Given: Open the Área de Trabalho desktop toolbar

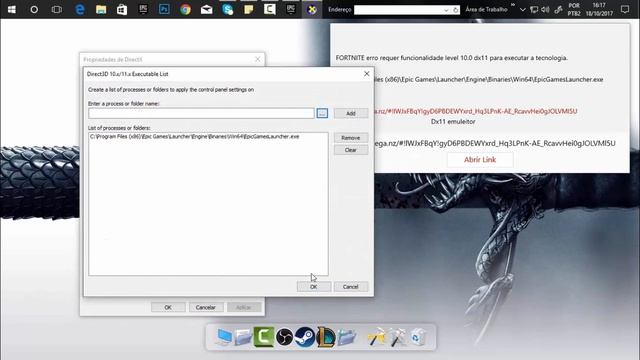Looking at the screenshot, I should click(x=486, y=9).
